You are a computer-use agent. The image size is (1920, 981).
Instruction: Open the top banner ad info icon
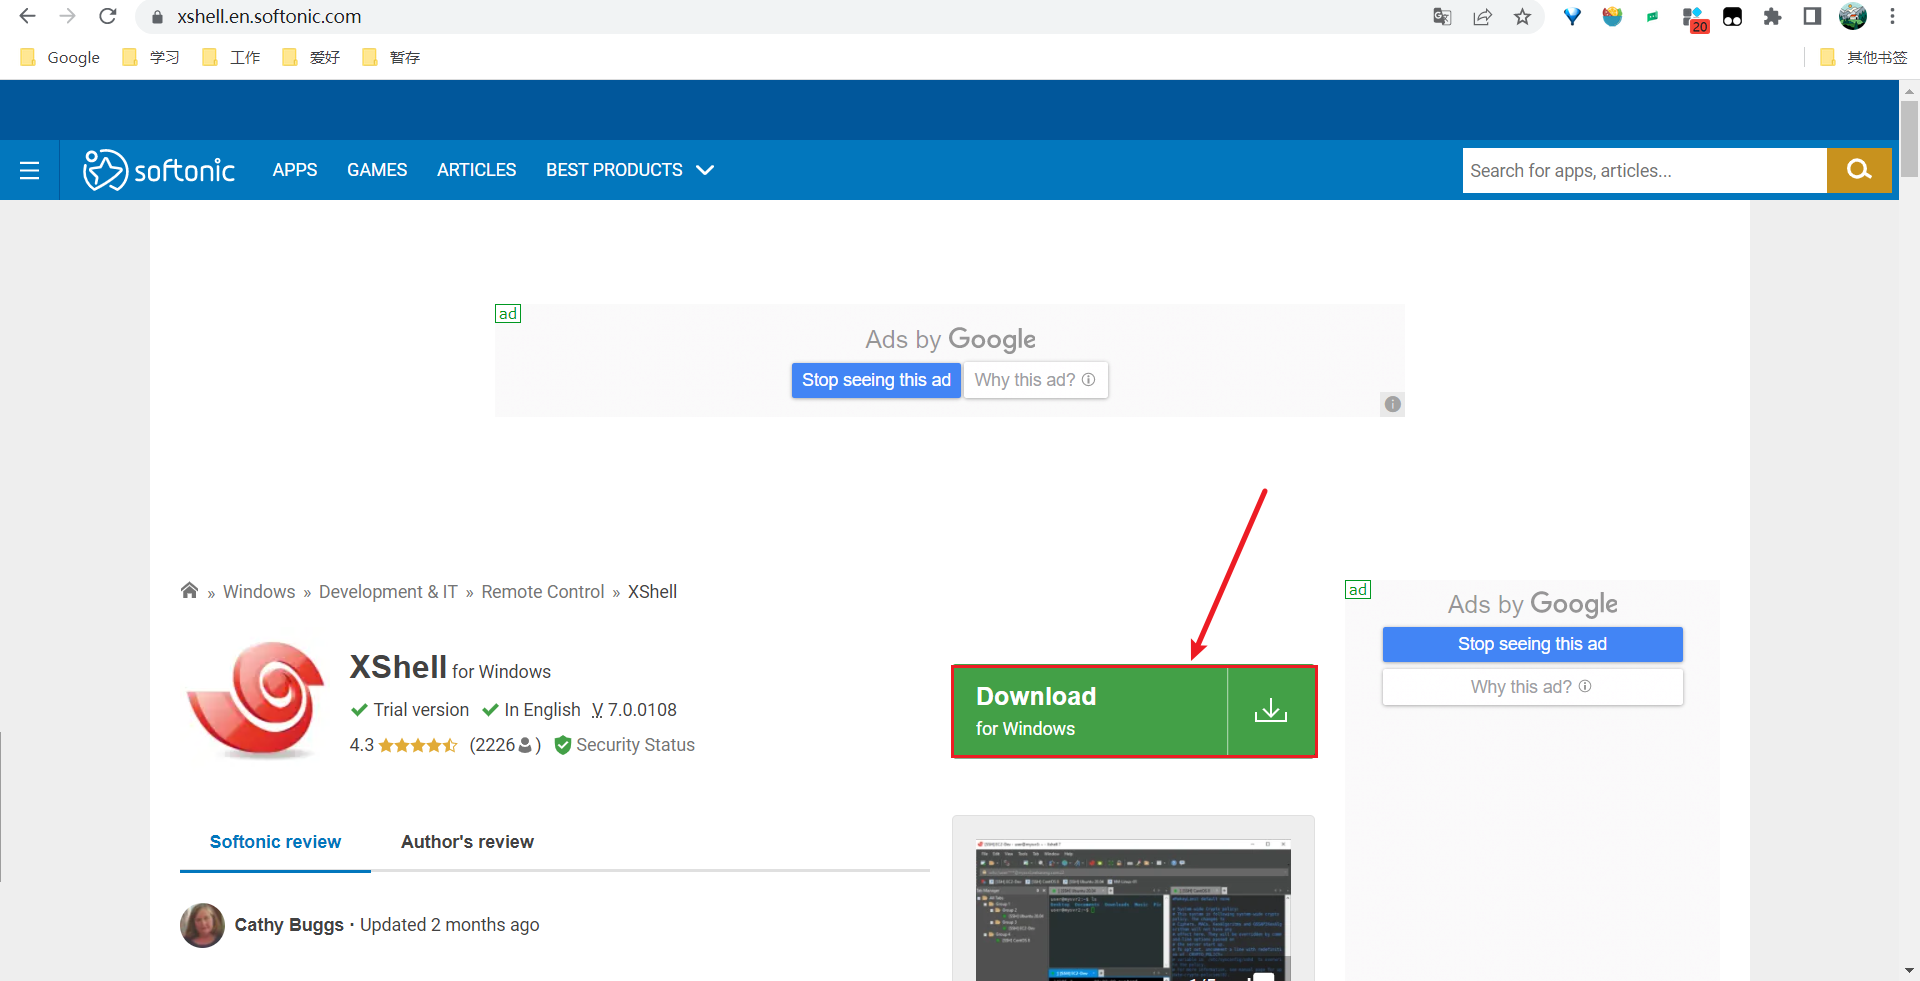pyautogui.click(x=1393, y=404)
